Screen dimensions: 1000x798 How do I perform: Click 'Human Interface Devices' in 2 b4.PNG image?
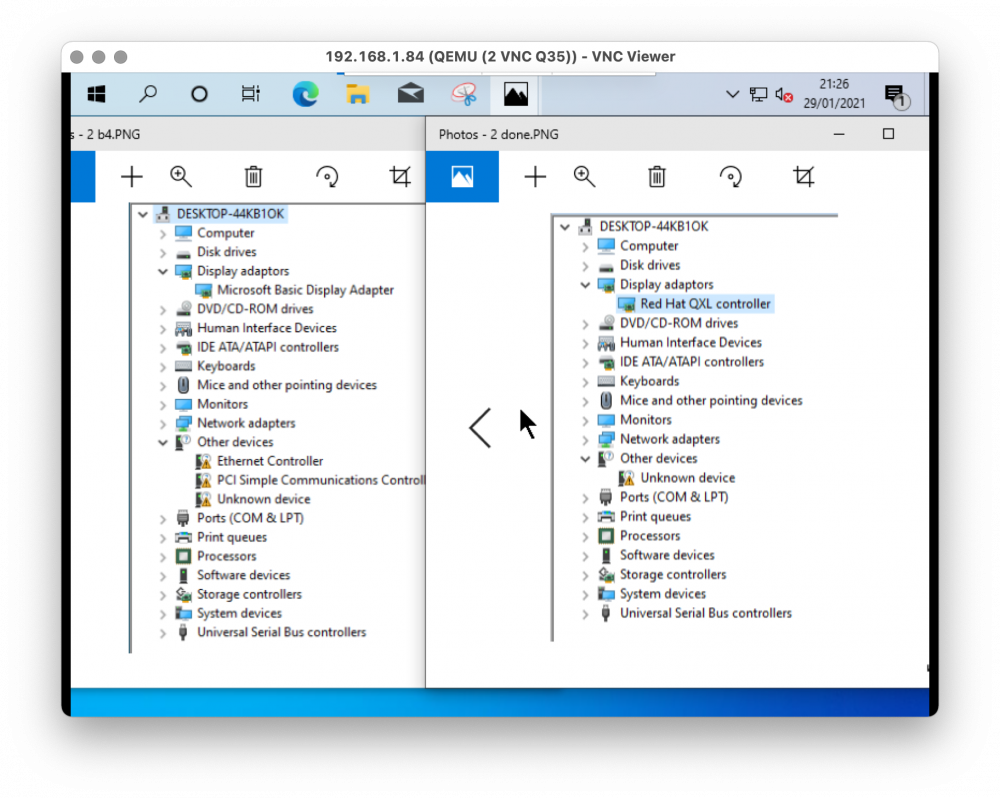[x=267, y=328]
